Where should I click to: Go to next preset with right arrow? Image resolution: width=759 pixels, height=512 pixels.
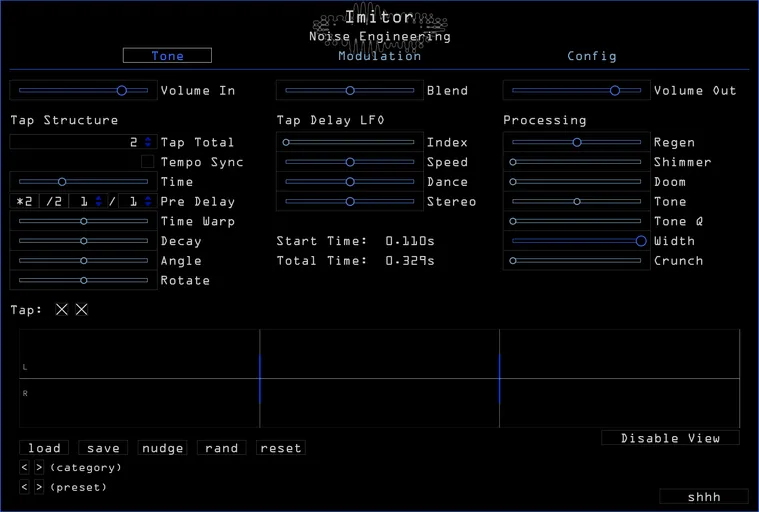39,487
